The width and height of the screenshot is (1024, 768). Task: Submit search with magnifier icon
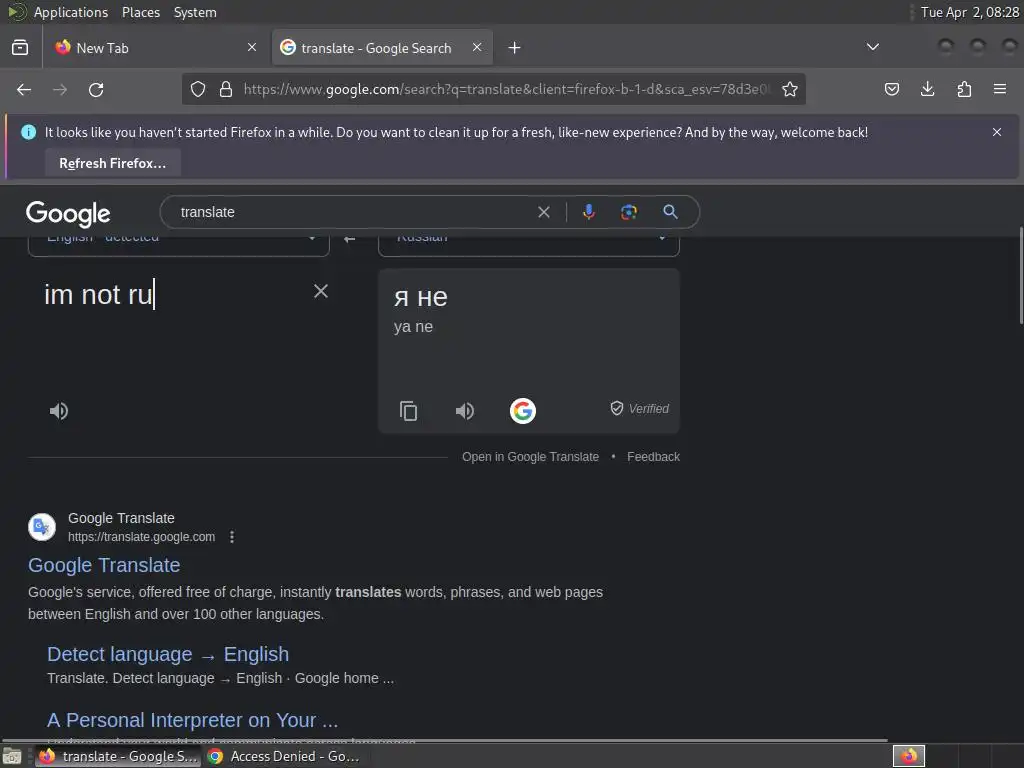point(670,212)
